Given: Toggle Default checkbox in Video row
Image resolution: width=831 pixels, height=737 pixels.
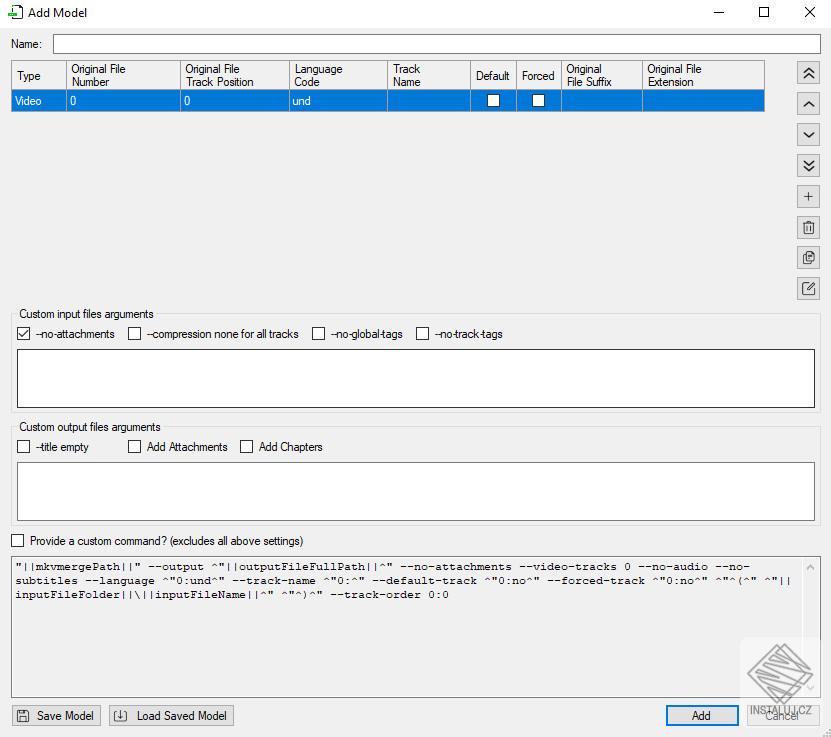Looking at the screenshot, I should tap(493, 101).
